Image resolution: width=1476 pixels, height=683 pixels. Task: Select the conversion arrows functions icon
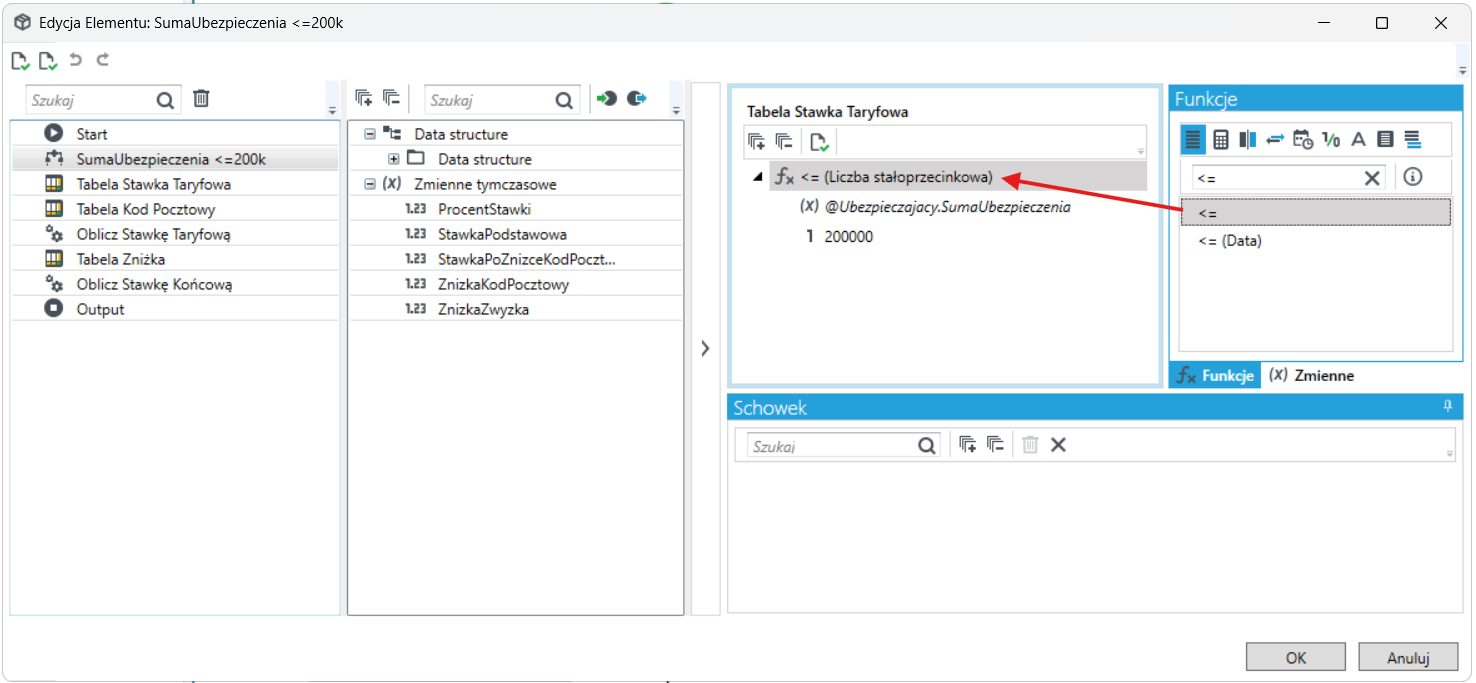pos(1275,140)
